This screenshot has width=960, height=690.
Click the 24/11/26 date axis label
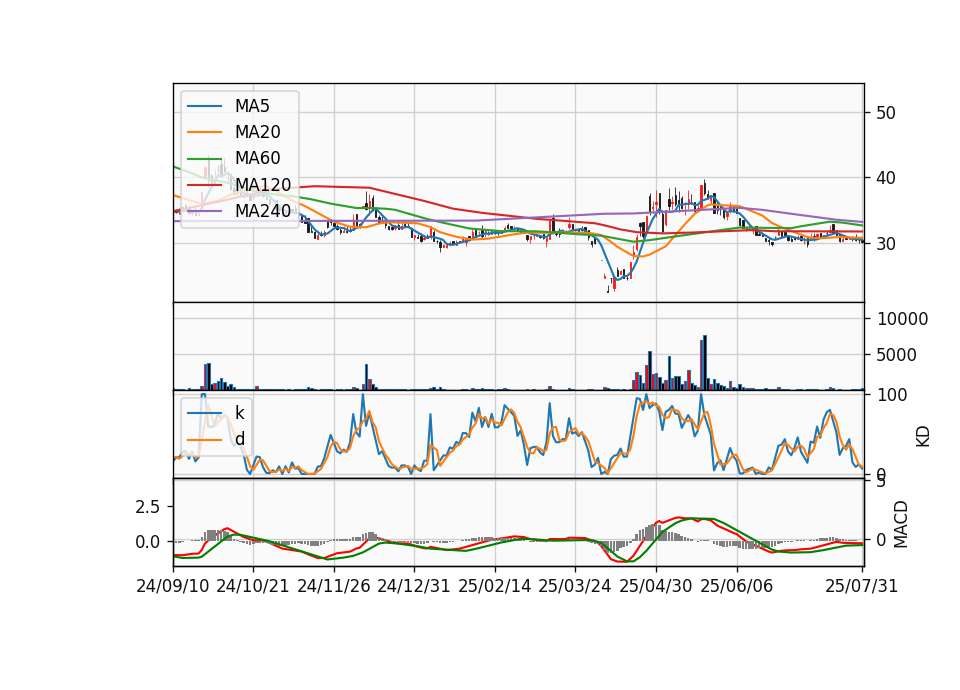pos(334,586)
